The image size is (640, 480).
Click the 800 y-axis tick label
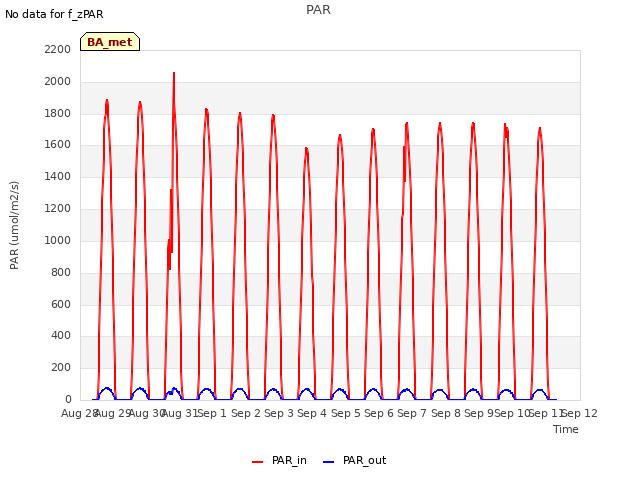pos(61,272)
